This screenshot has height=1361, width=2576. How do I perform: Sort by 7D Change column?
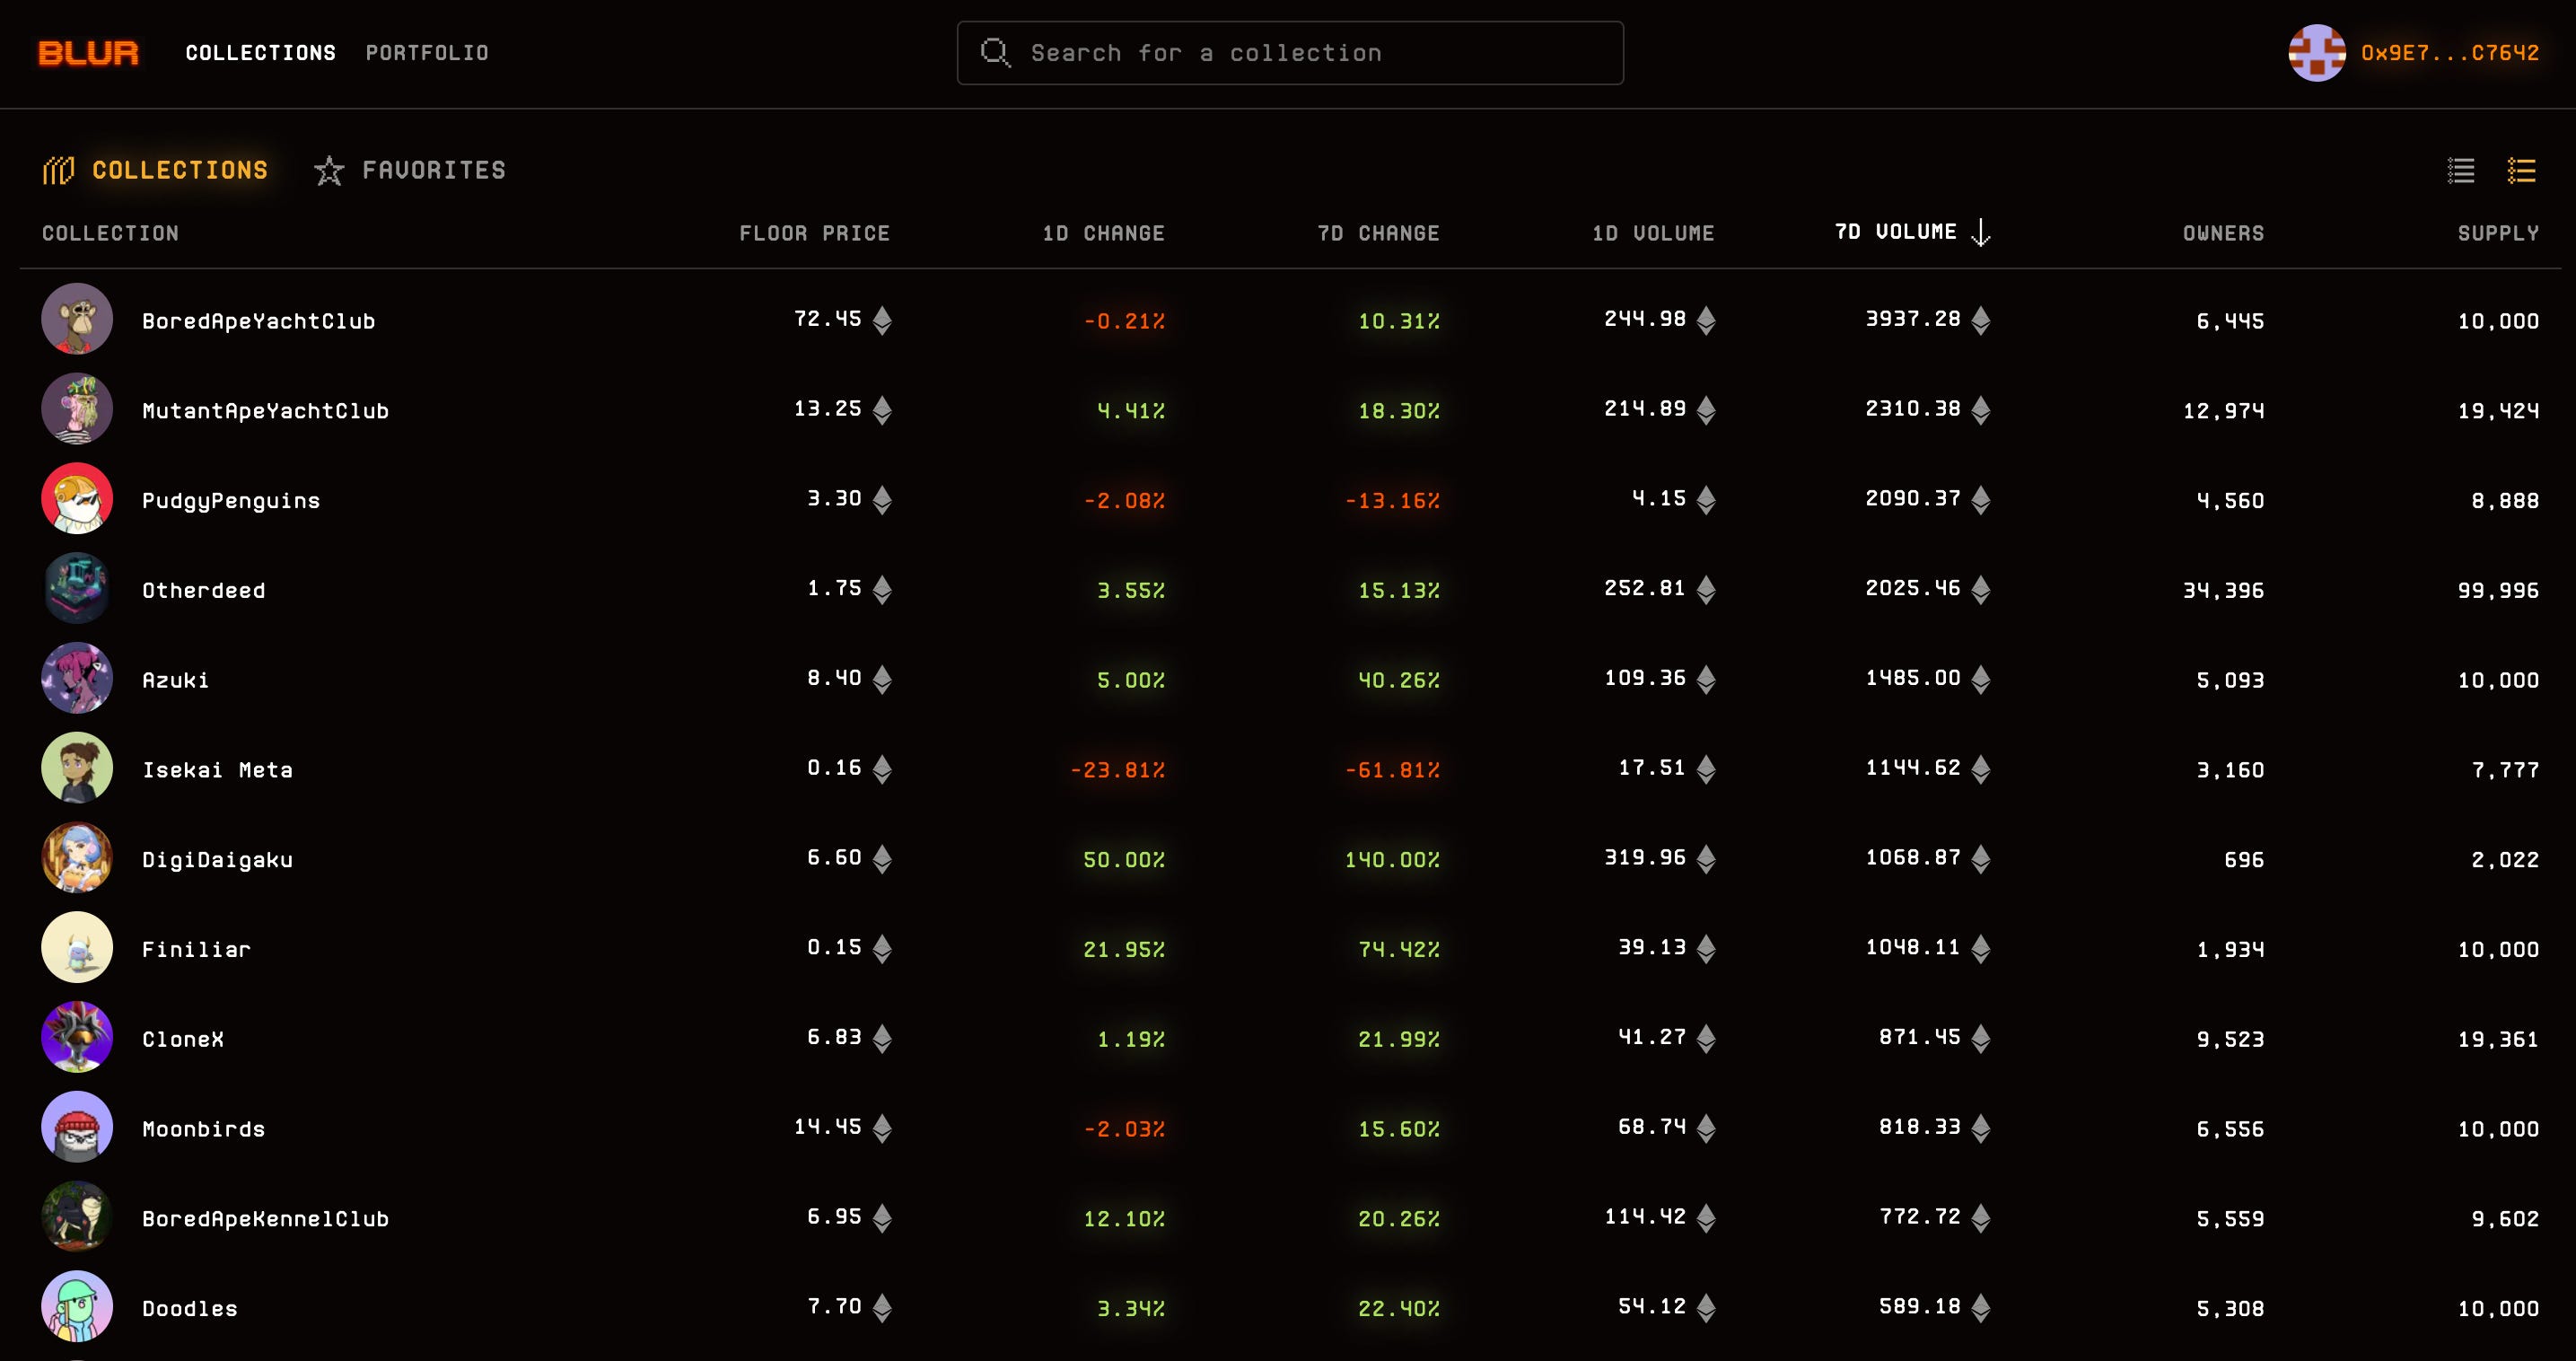tap(1378, 233)
